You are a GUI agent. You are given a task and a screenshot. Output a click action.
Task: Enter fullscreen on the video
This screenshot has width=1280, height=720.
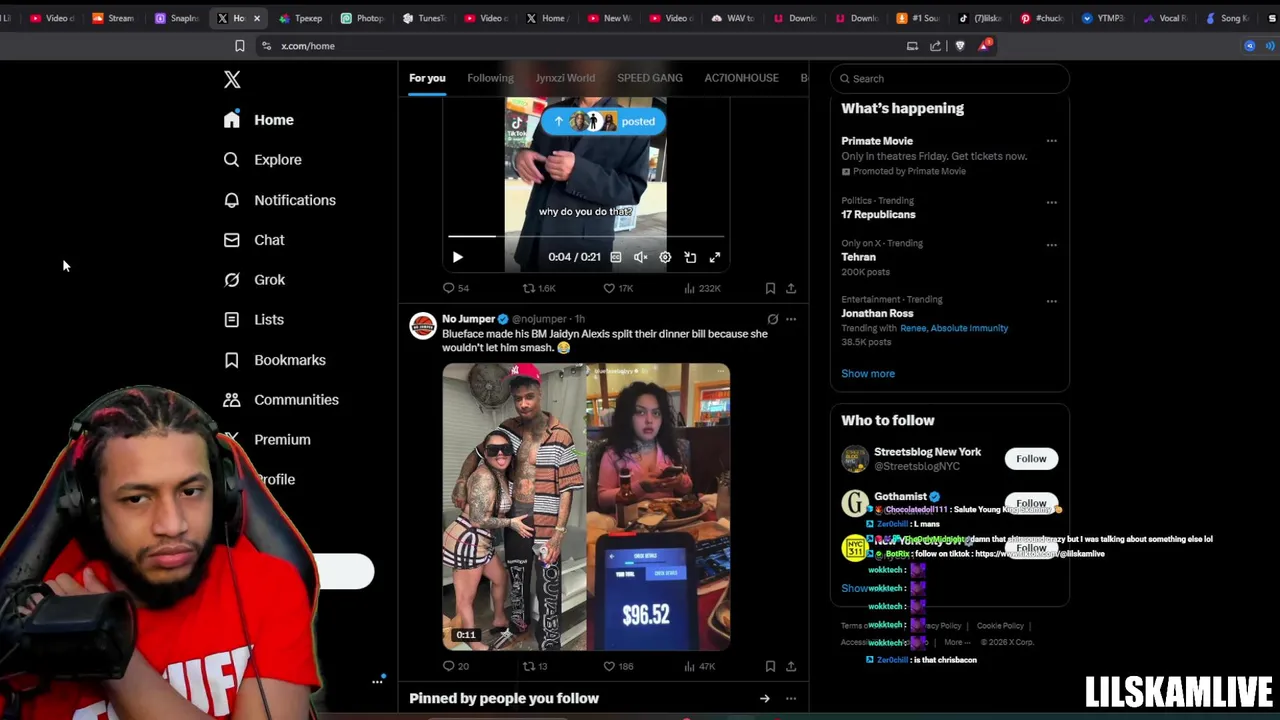pos(715,257)
